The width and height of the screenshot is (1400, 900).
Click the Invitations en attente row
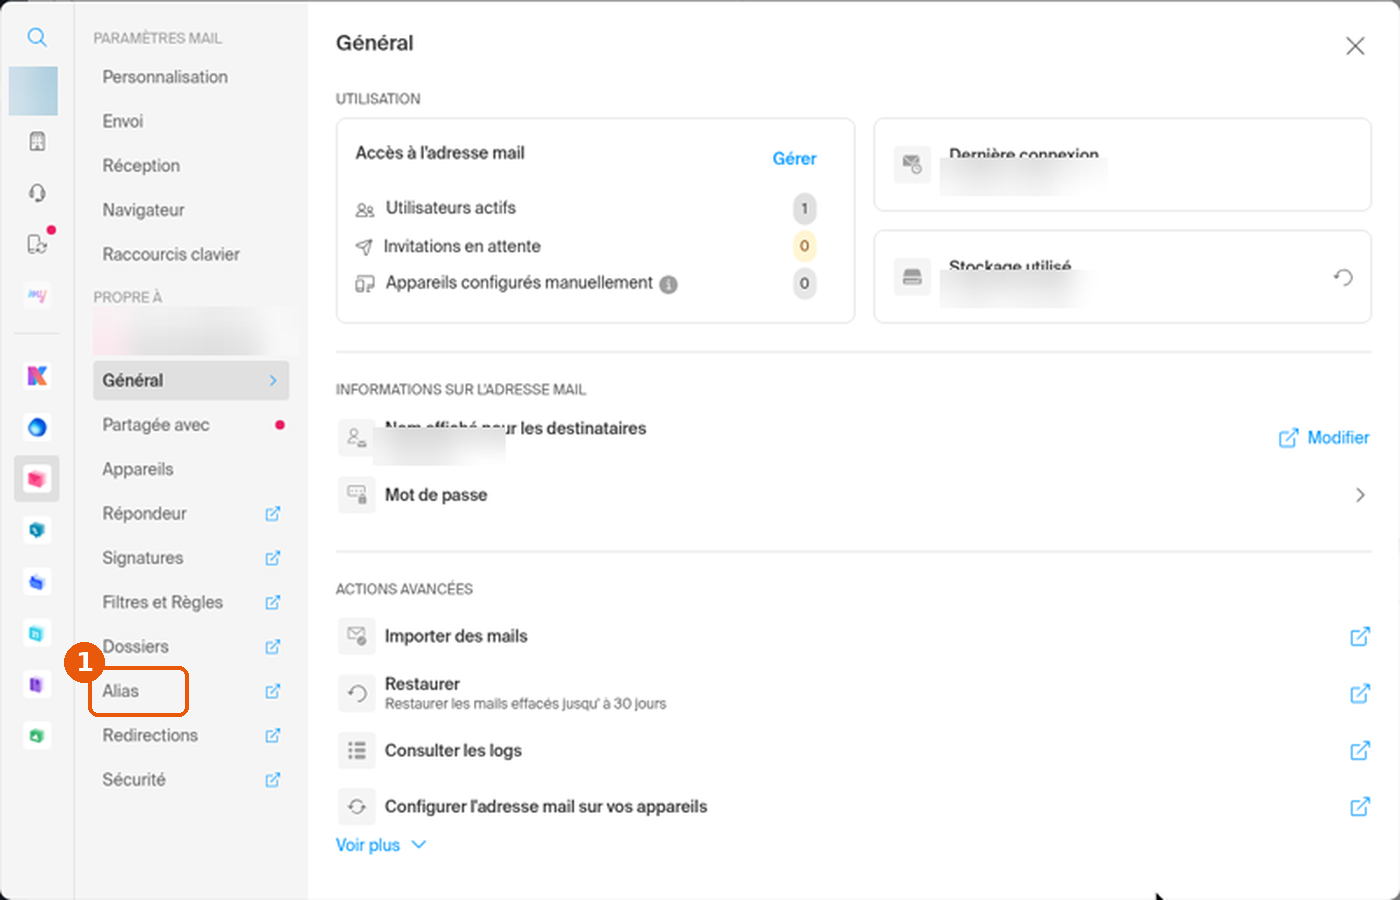586,246
